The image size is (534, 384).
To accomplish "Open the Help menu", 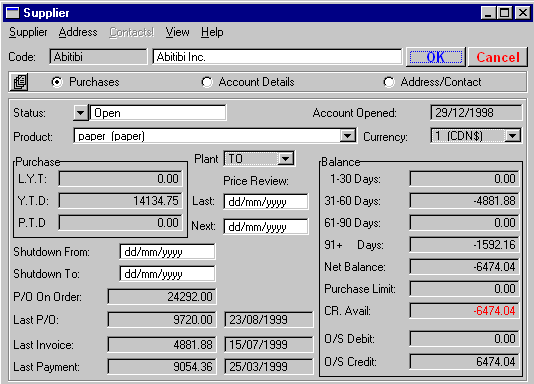I will 212,32.
